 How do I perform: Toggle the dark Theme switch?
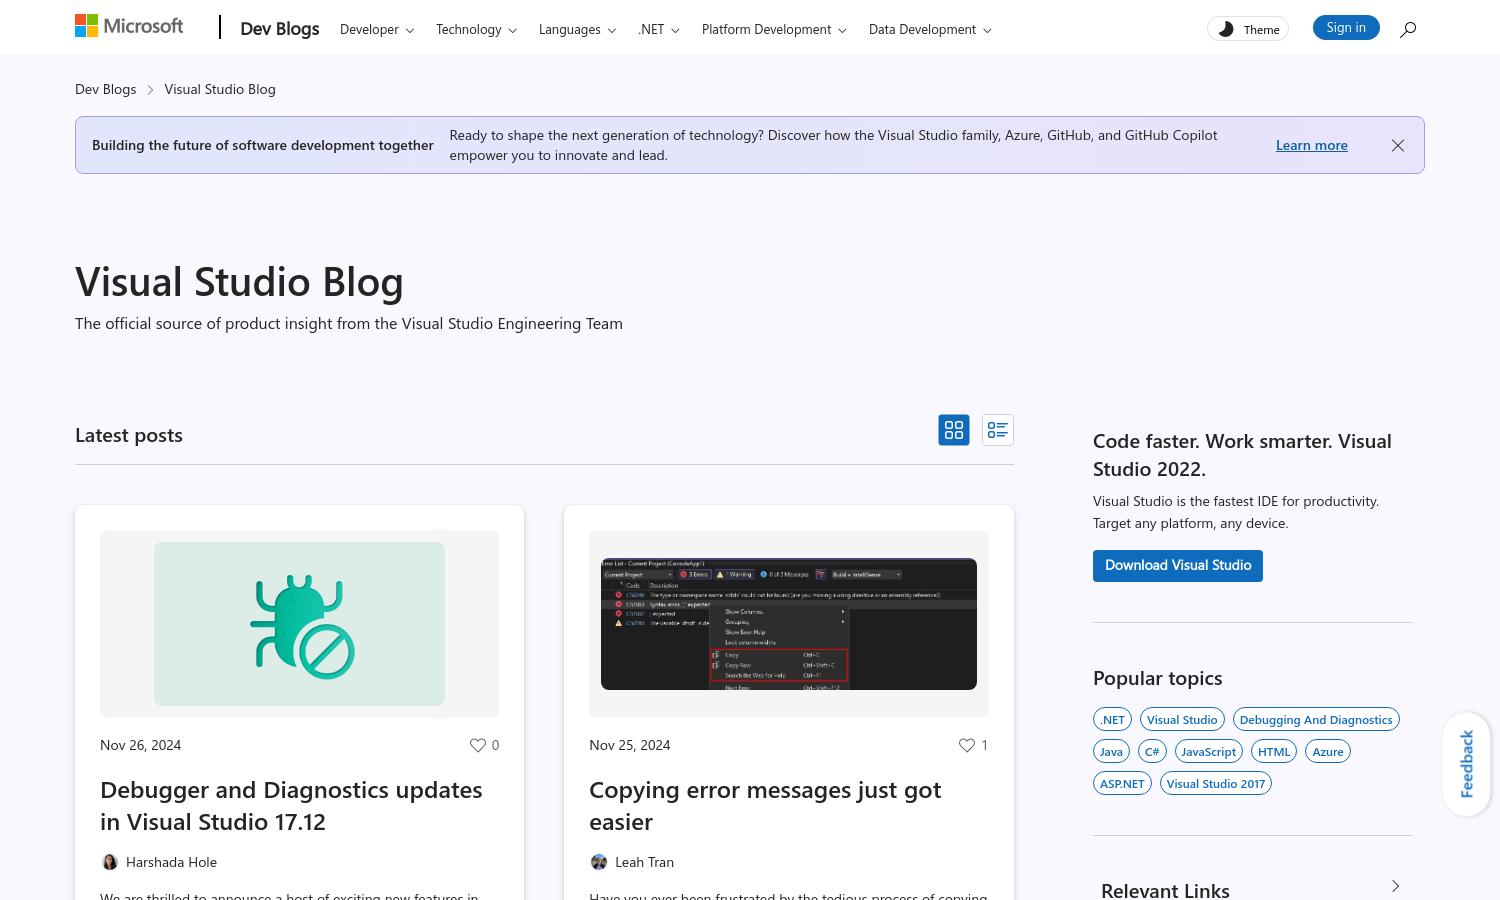pyautogui.click(x=1247, y=29)
